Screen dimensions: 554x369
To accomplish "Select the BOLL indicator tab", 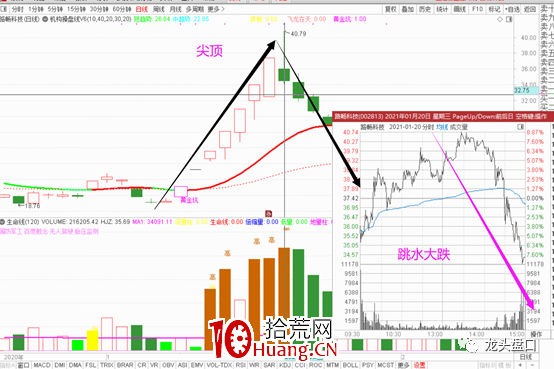I will coord(350,365).
